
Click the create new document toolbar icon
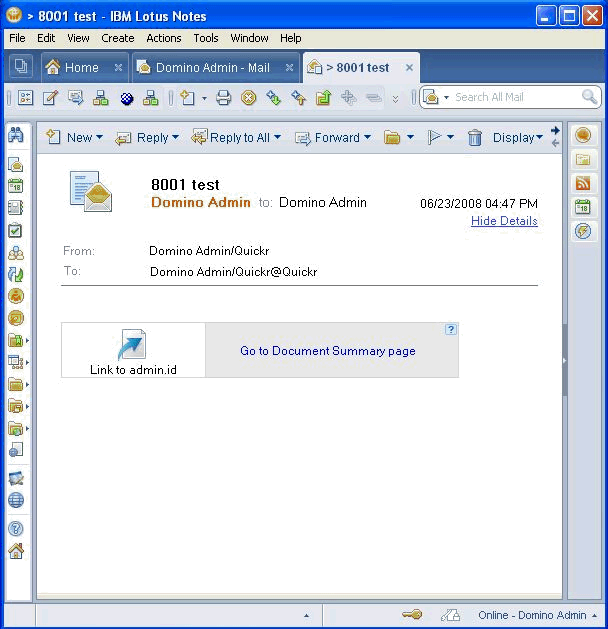187,97
